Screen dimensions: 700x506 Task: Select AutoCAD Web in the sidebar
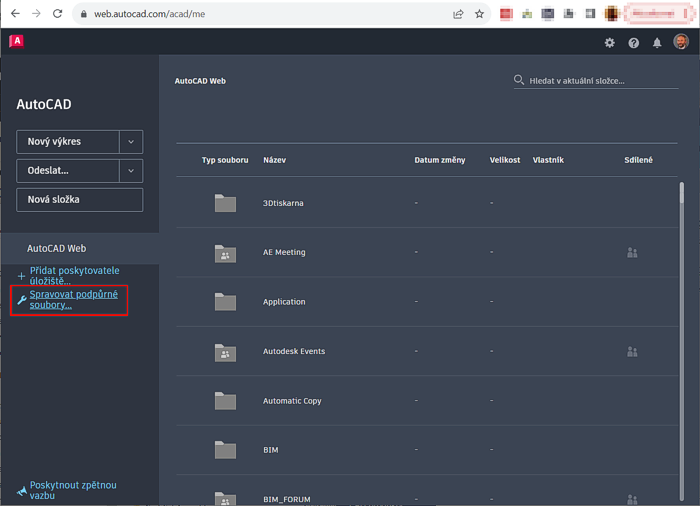tap(56, 248)
